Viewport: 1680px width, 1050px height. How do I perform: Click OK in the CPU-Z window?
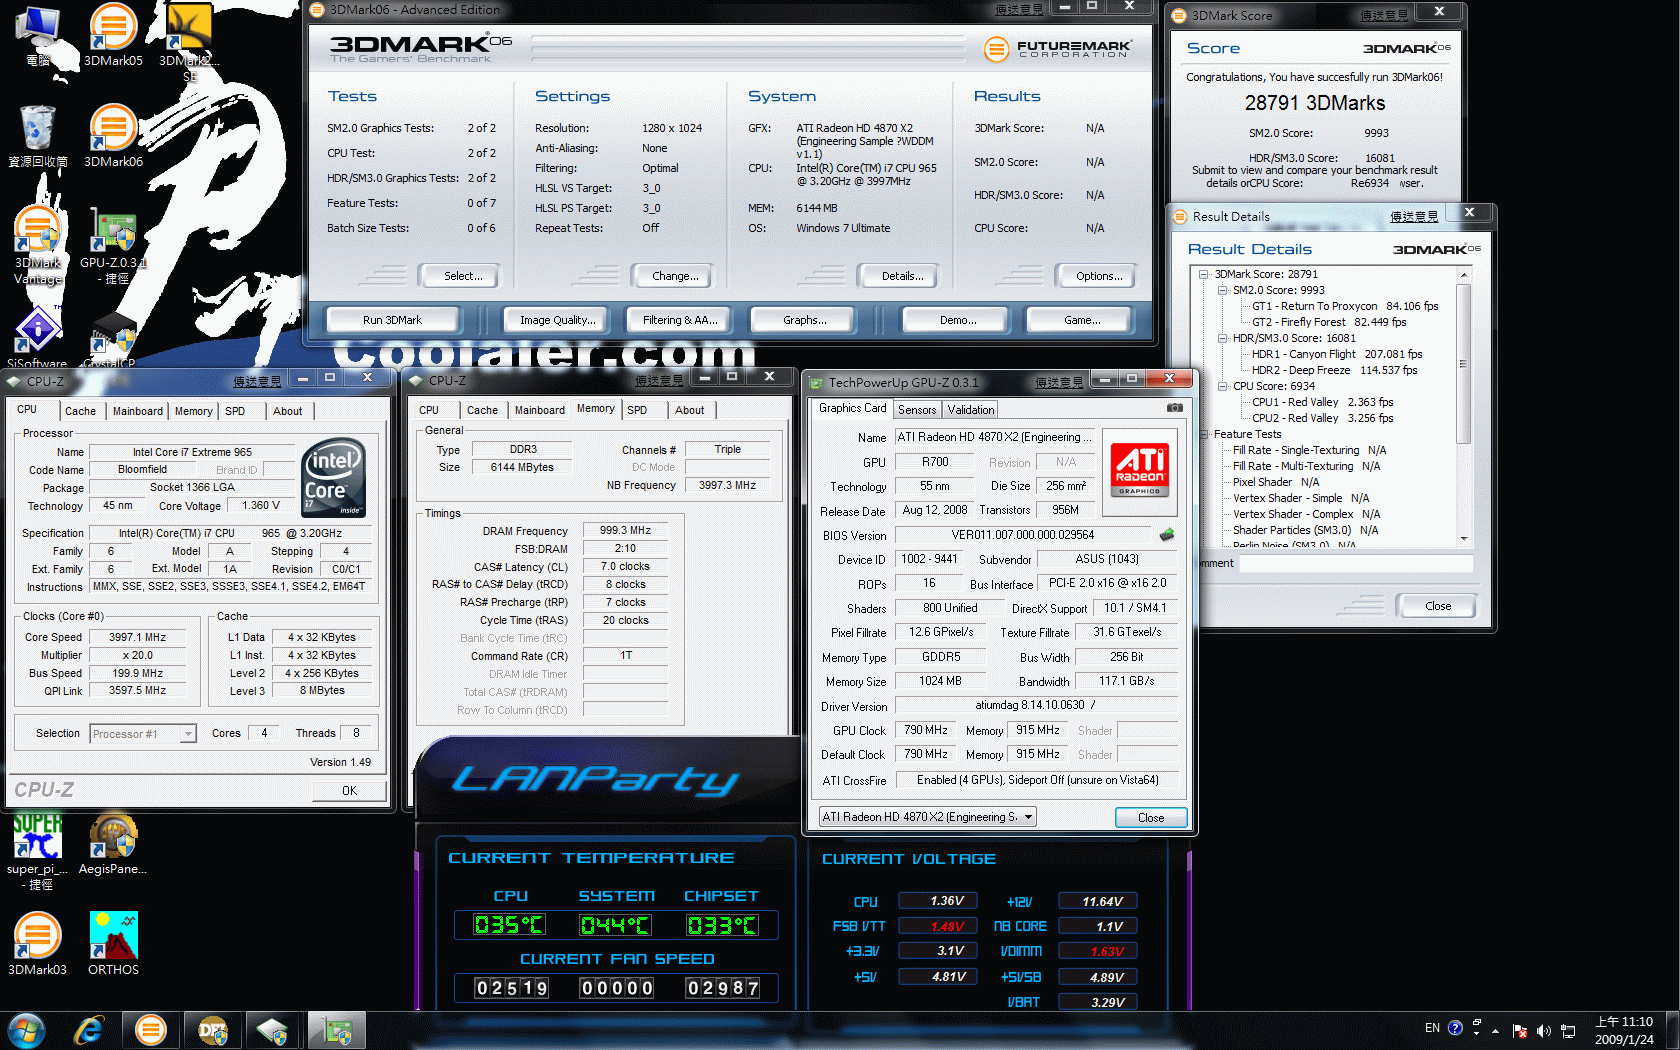pos(349,791)
